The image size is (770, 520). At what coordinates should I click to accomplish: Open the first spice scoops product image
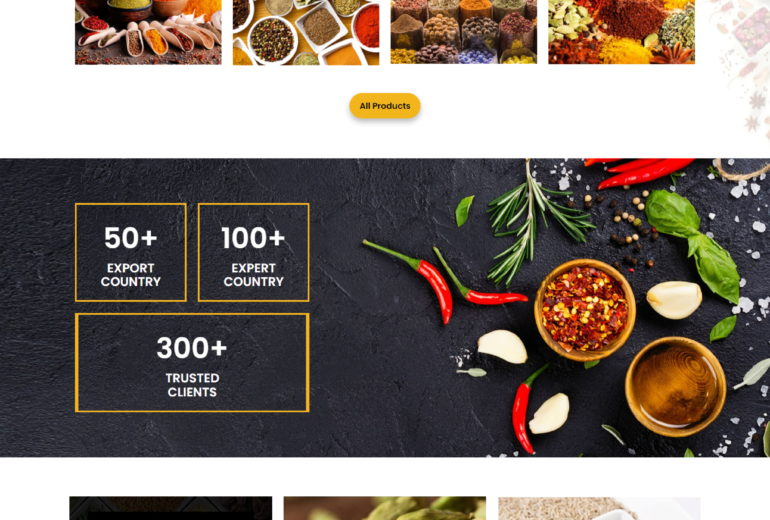(x=148, y=32)
